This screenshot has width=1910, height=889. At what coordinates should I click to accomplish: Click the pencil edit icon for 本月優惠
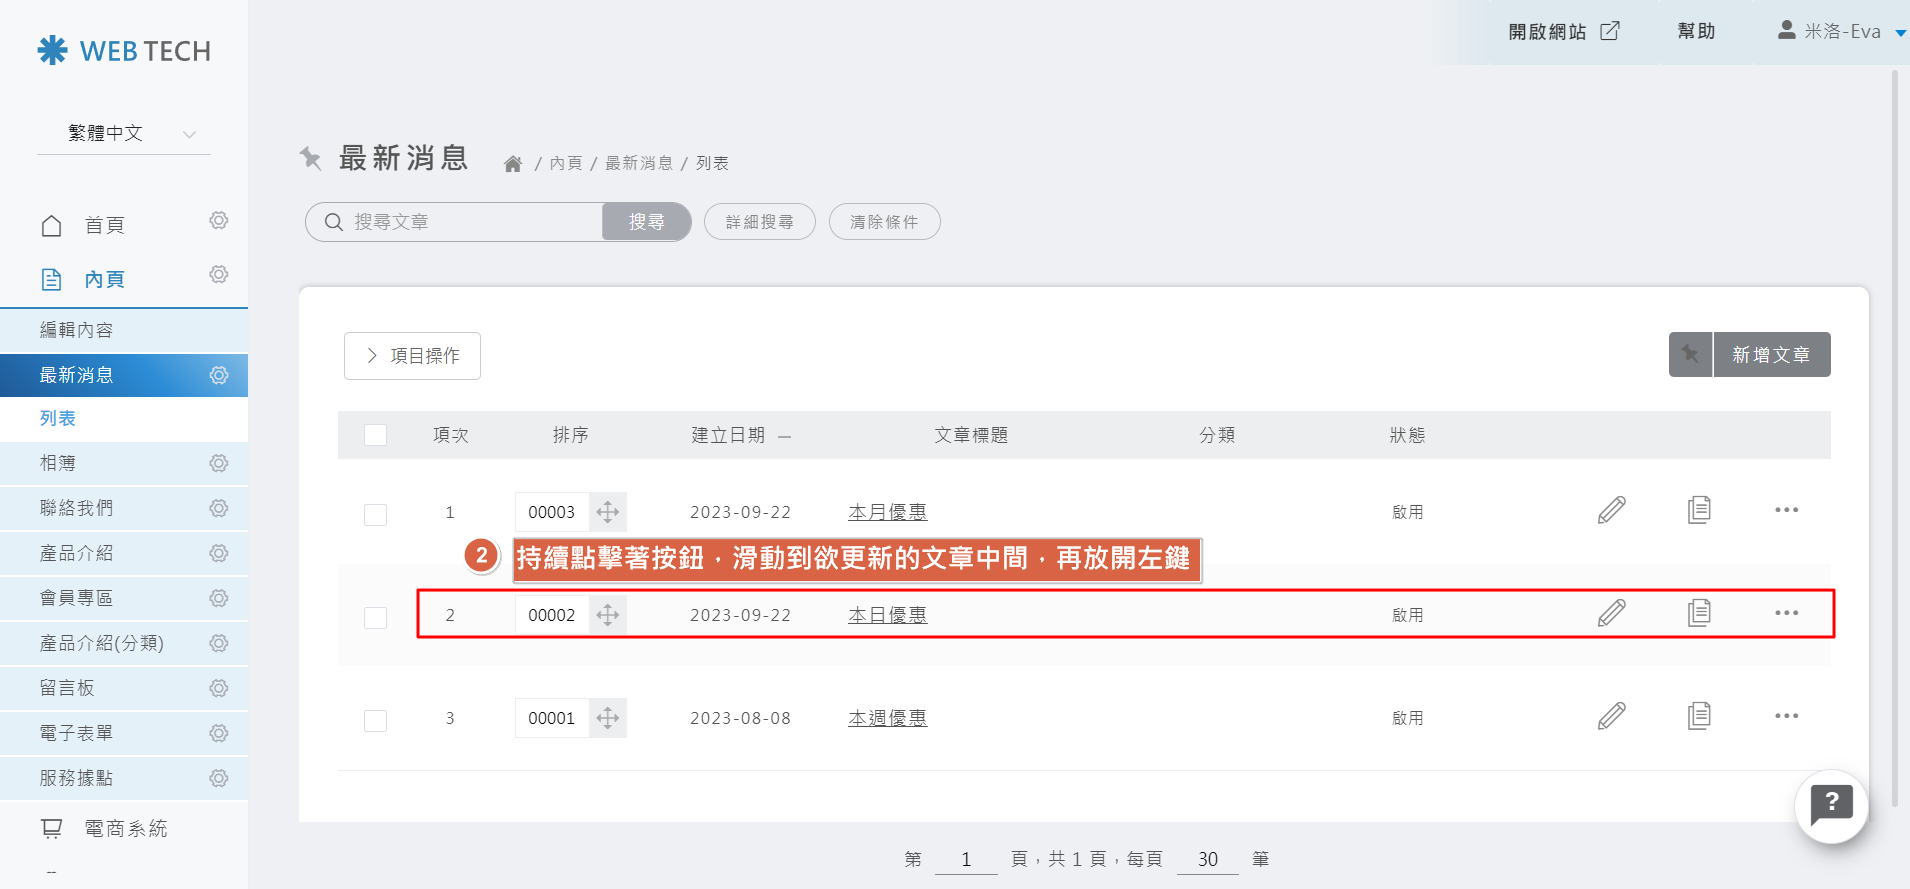1611,511
